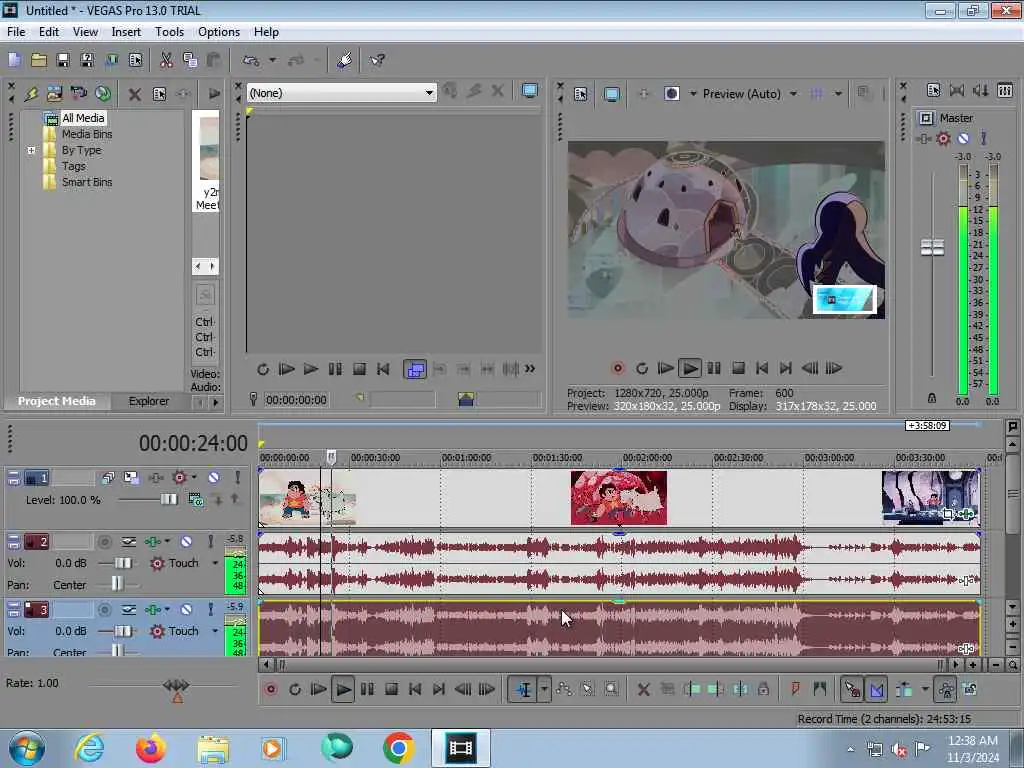The image size is (1024, 768).
Task: Click the Copy icon in main toolbar
Action: coord(190,60)
